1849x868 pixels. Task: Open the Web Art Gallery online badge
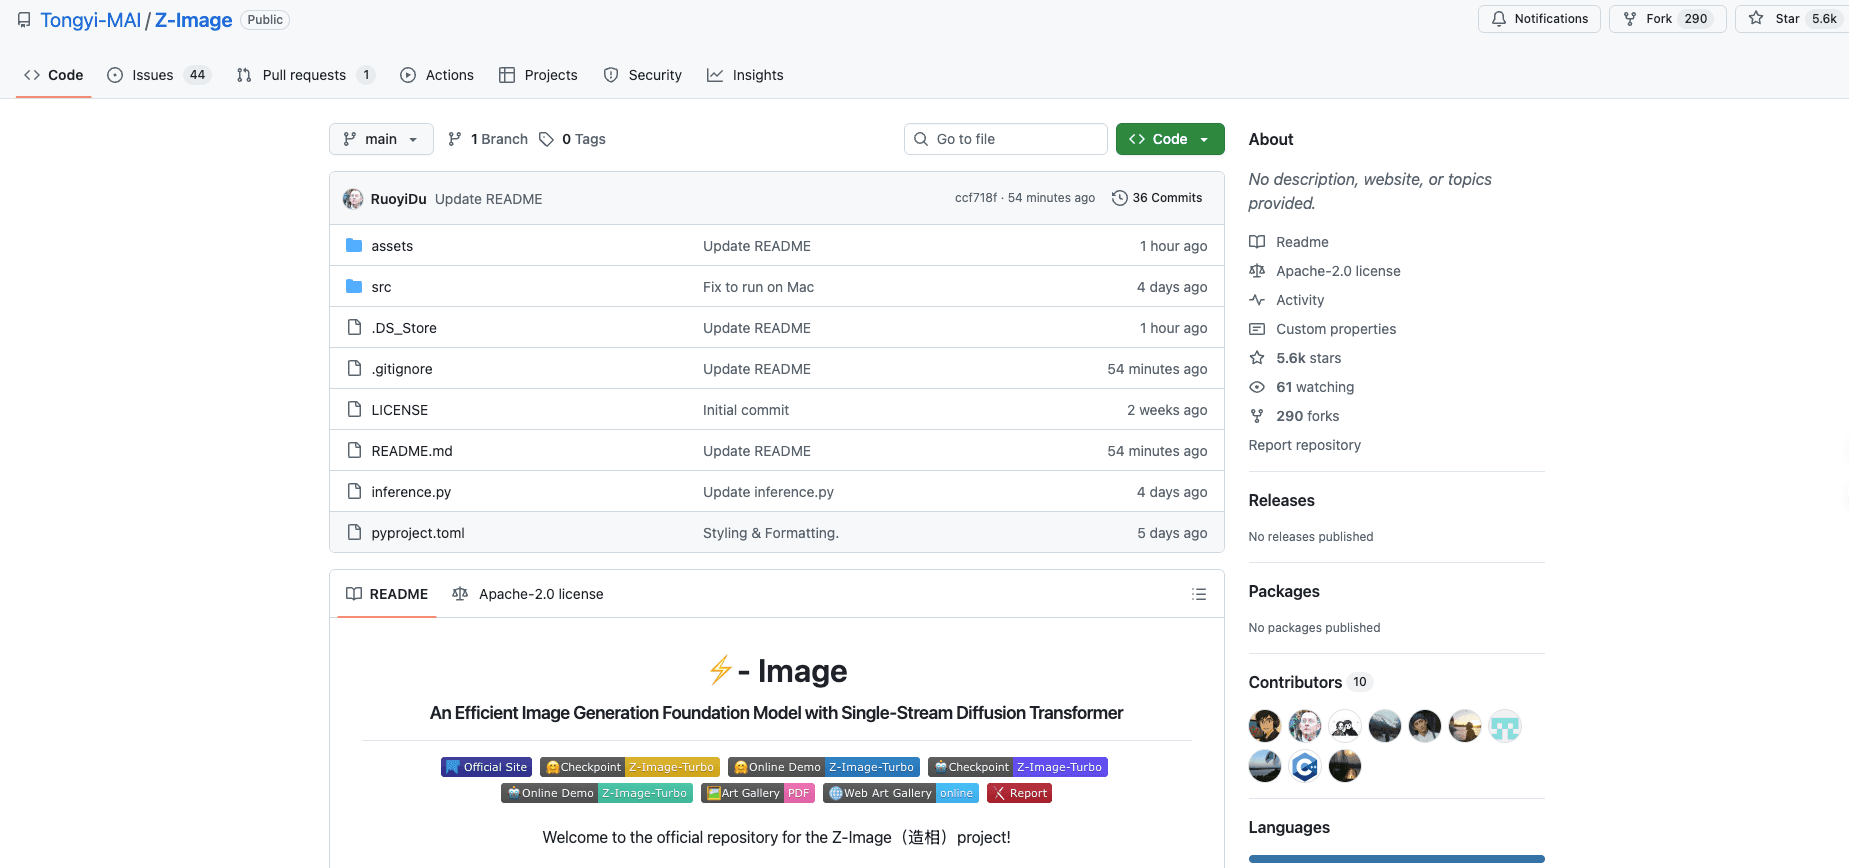click(x=901, y=793)
